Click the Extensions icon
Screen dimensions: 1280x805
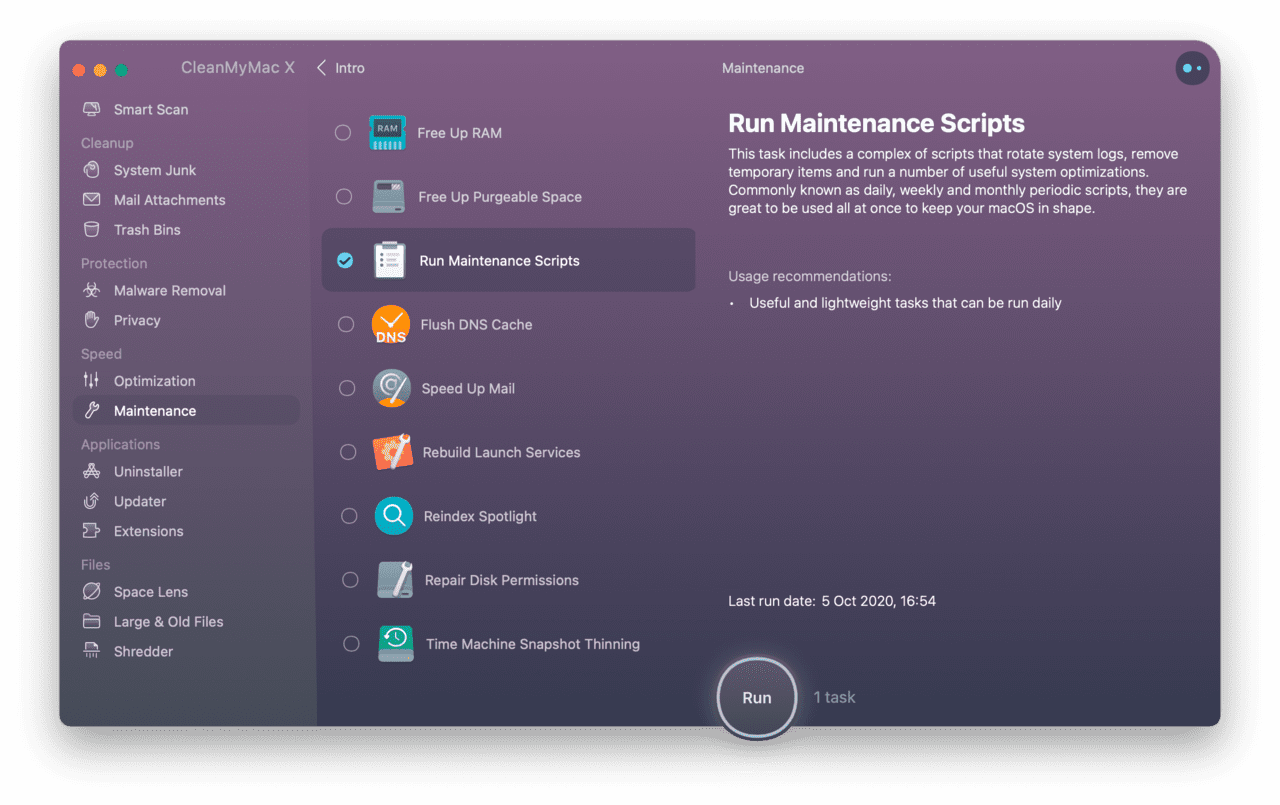92,531
